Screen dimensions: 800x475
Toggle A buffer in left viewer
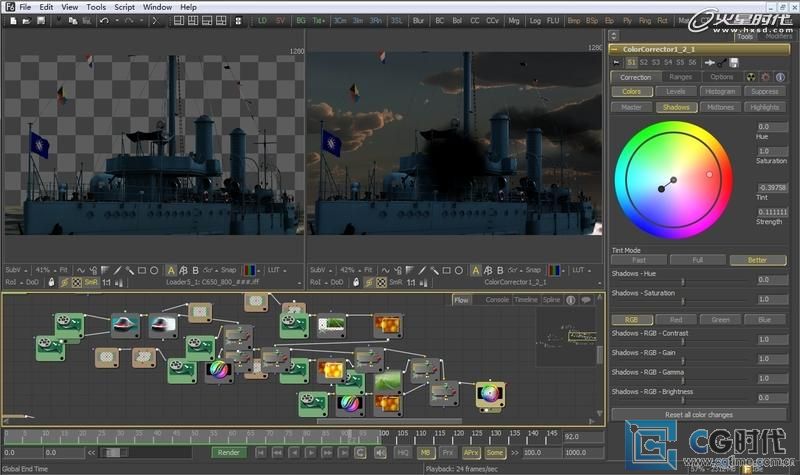[171, 270]
